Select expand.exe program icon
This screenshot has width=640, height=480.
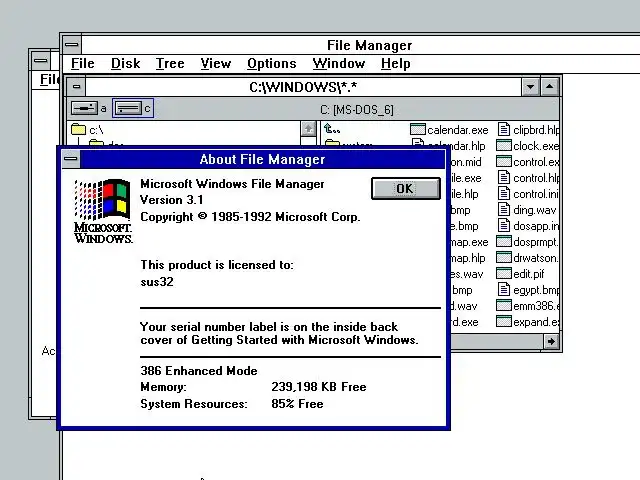[x=504, y=322]
